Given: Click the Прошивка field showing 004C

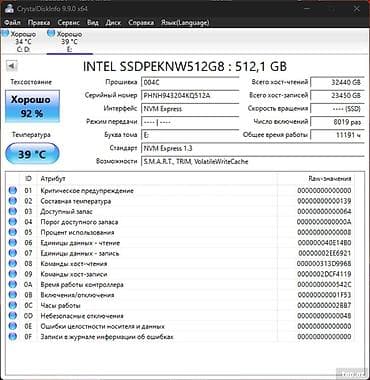Looking at the screenshot, I should [190, 82].
